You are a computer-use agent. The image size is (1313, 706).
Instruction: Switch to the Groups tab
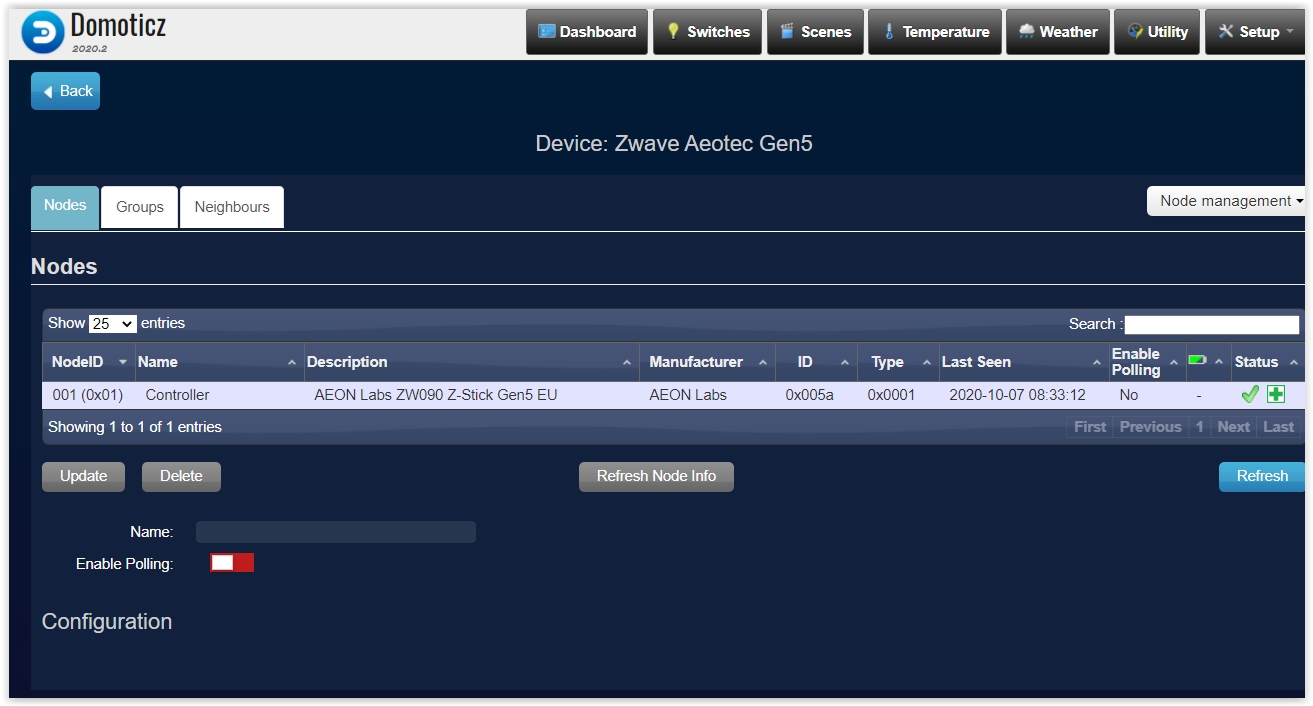click(140, 207)
